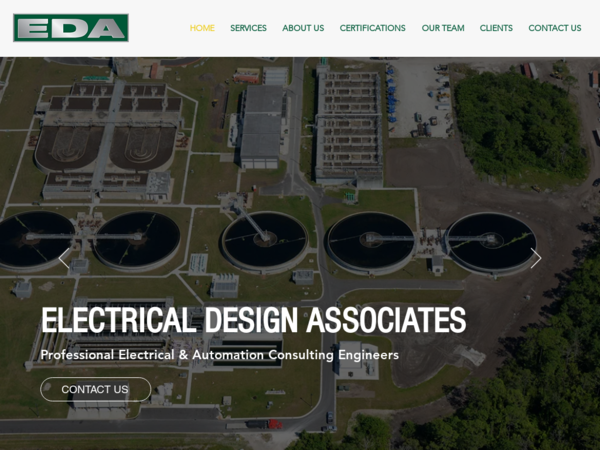Click the Electrical Design Associates heading
The height and width of the screenshot is (450, 600).
tap(253, 320)
